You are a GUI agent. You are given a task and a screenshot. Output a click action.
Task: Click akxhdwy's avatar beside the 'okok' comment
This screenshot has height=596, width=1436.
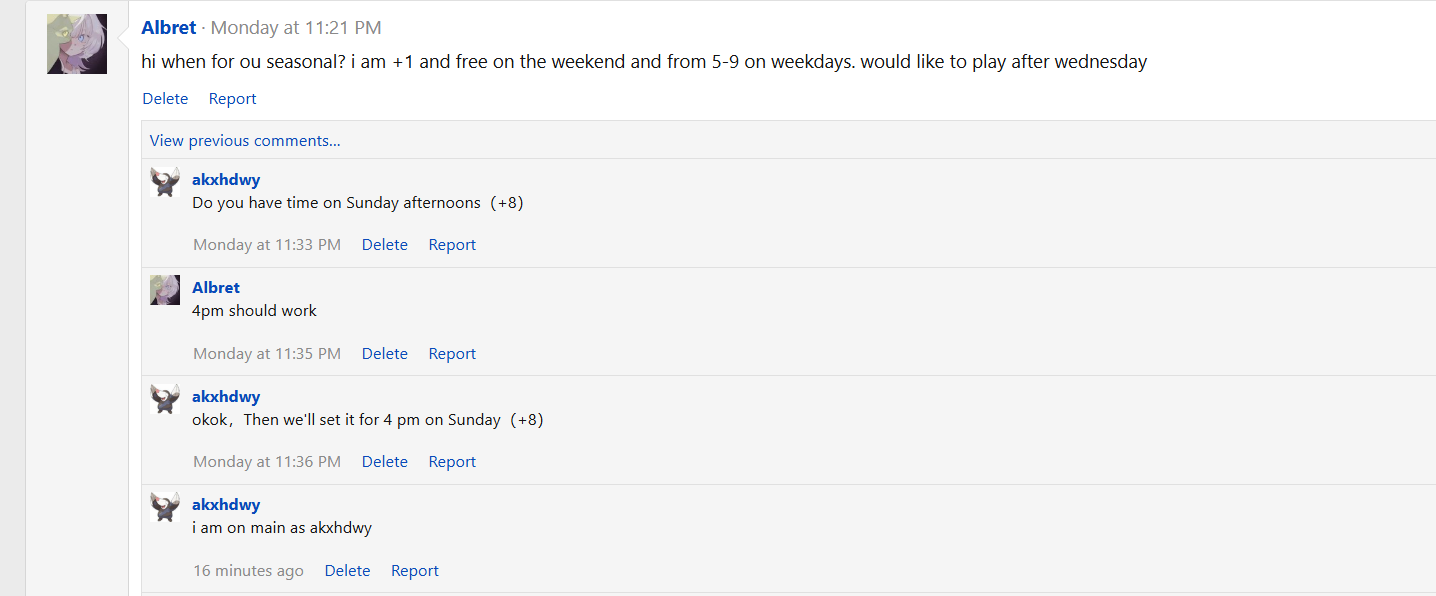click(x=165, y=399)
